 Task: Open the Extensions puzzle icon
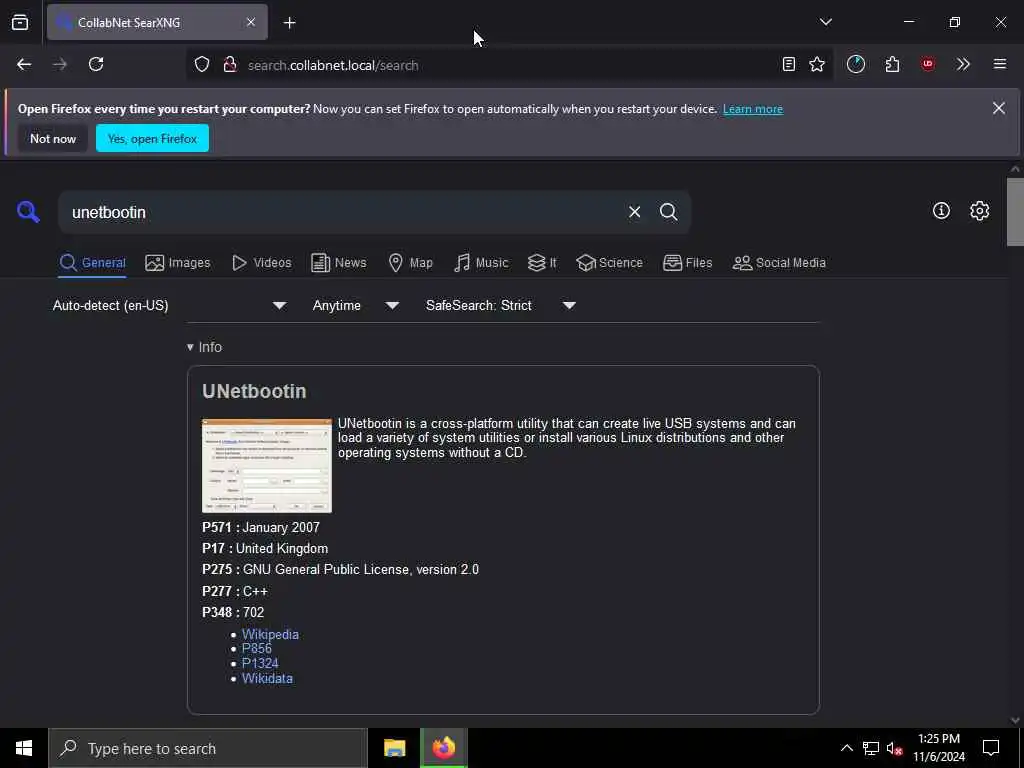[892, 64]
